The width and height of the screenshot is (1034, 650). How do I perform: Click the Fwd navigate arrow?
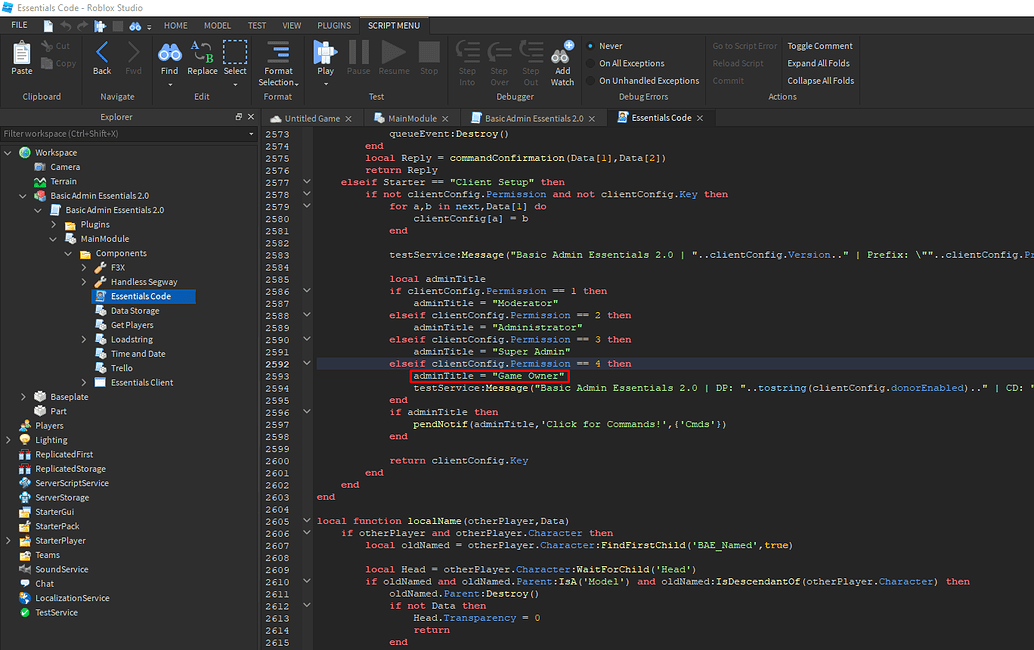pos(133,53)
